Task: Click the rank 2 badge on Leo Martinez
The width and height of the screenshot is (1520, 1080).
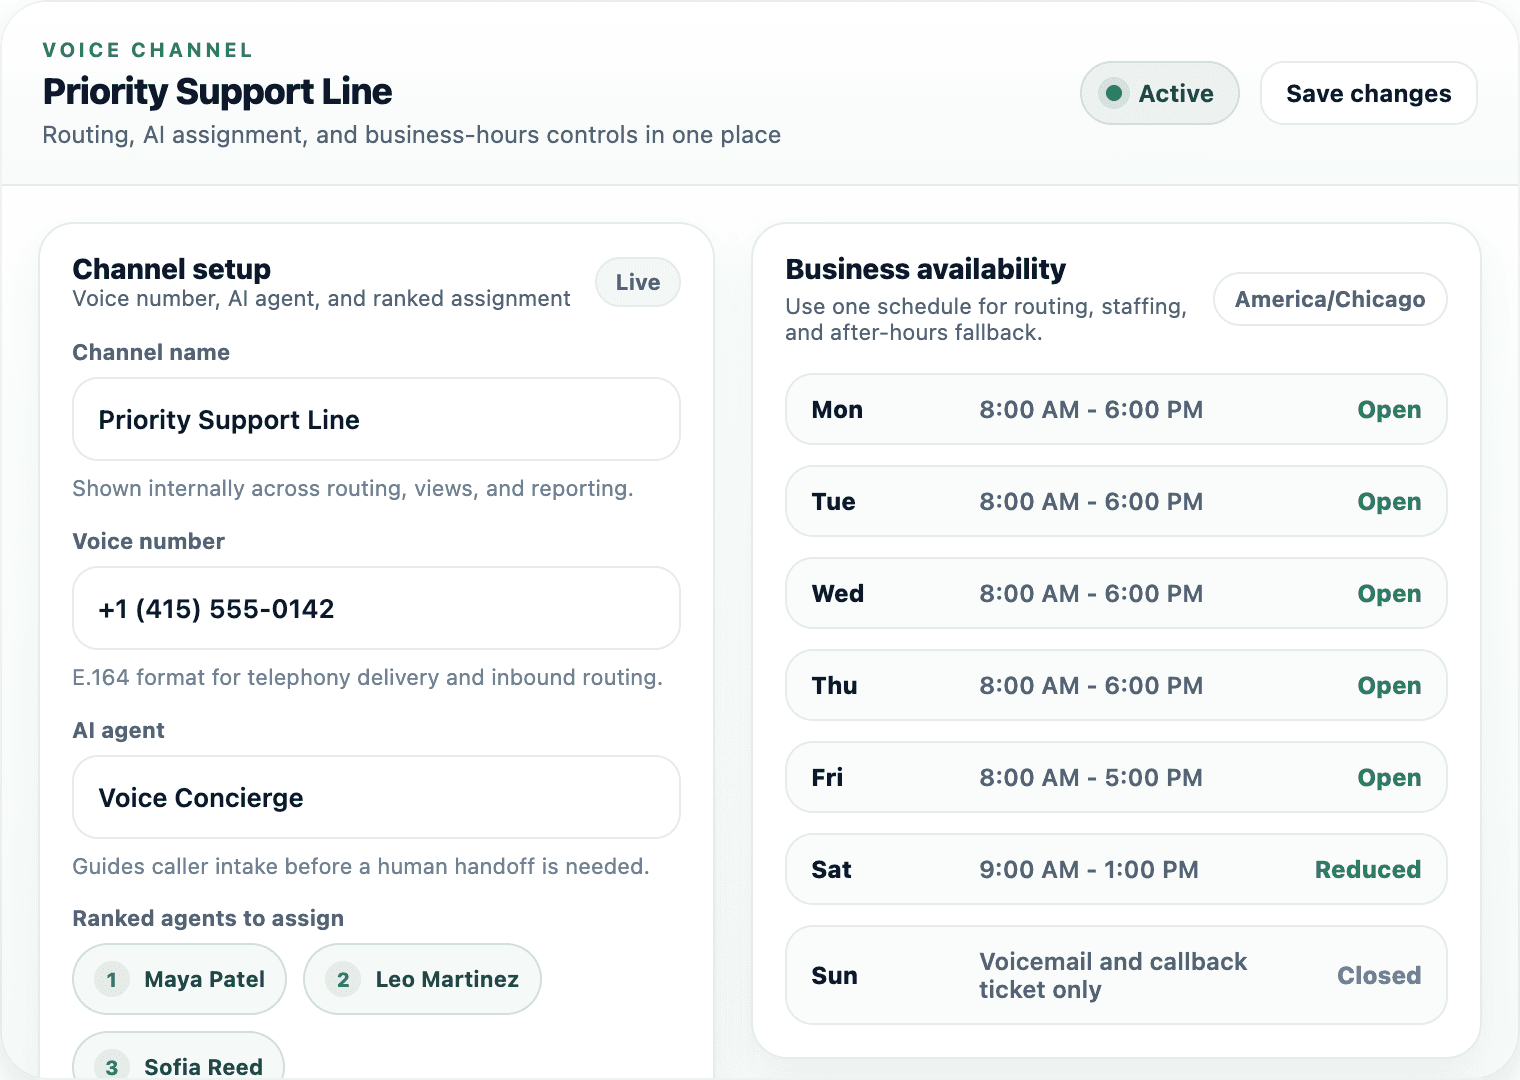Action: pos(343,979)
